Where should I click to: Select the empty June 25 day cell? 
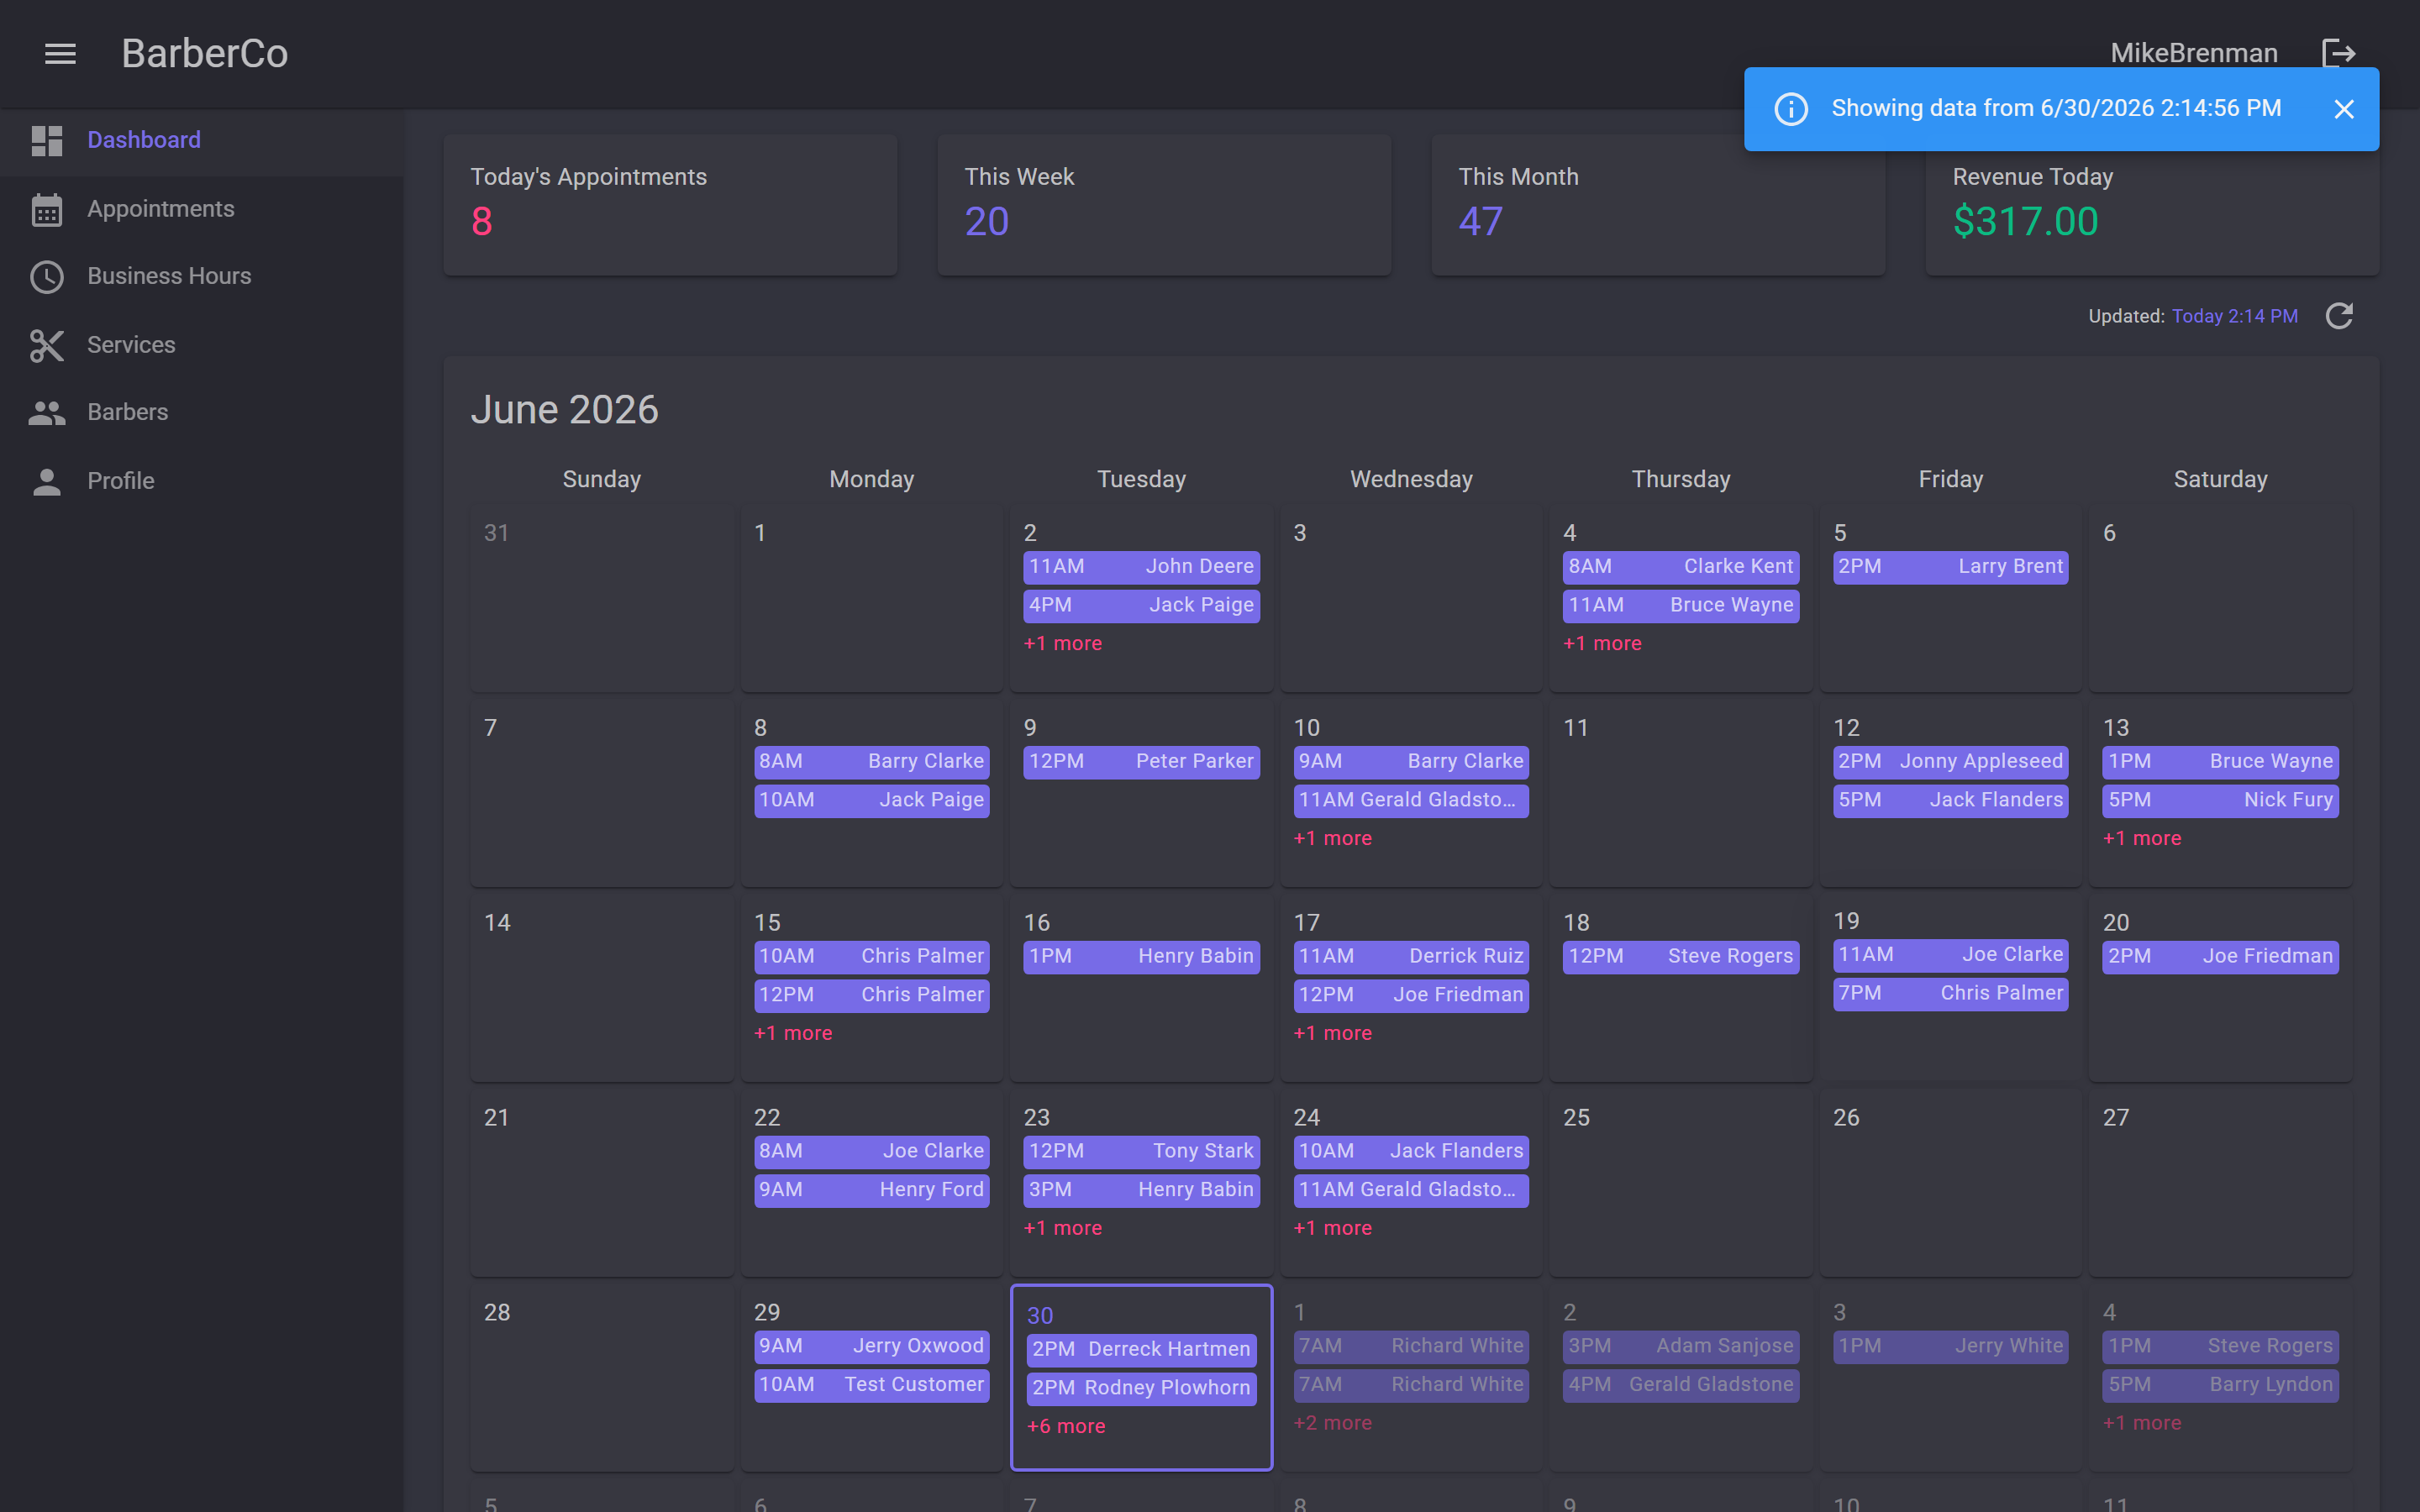tap(1681, 1183)
